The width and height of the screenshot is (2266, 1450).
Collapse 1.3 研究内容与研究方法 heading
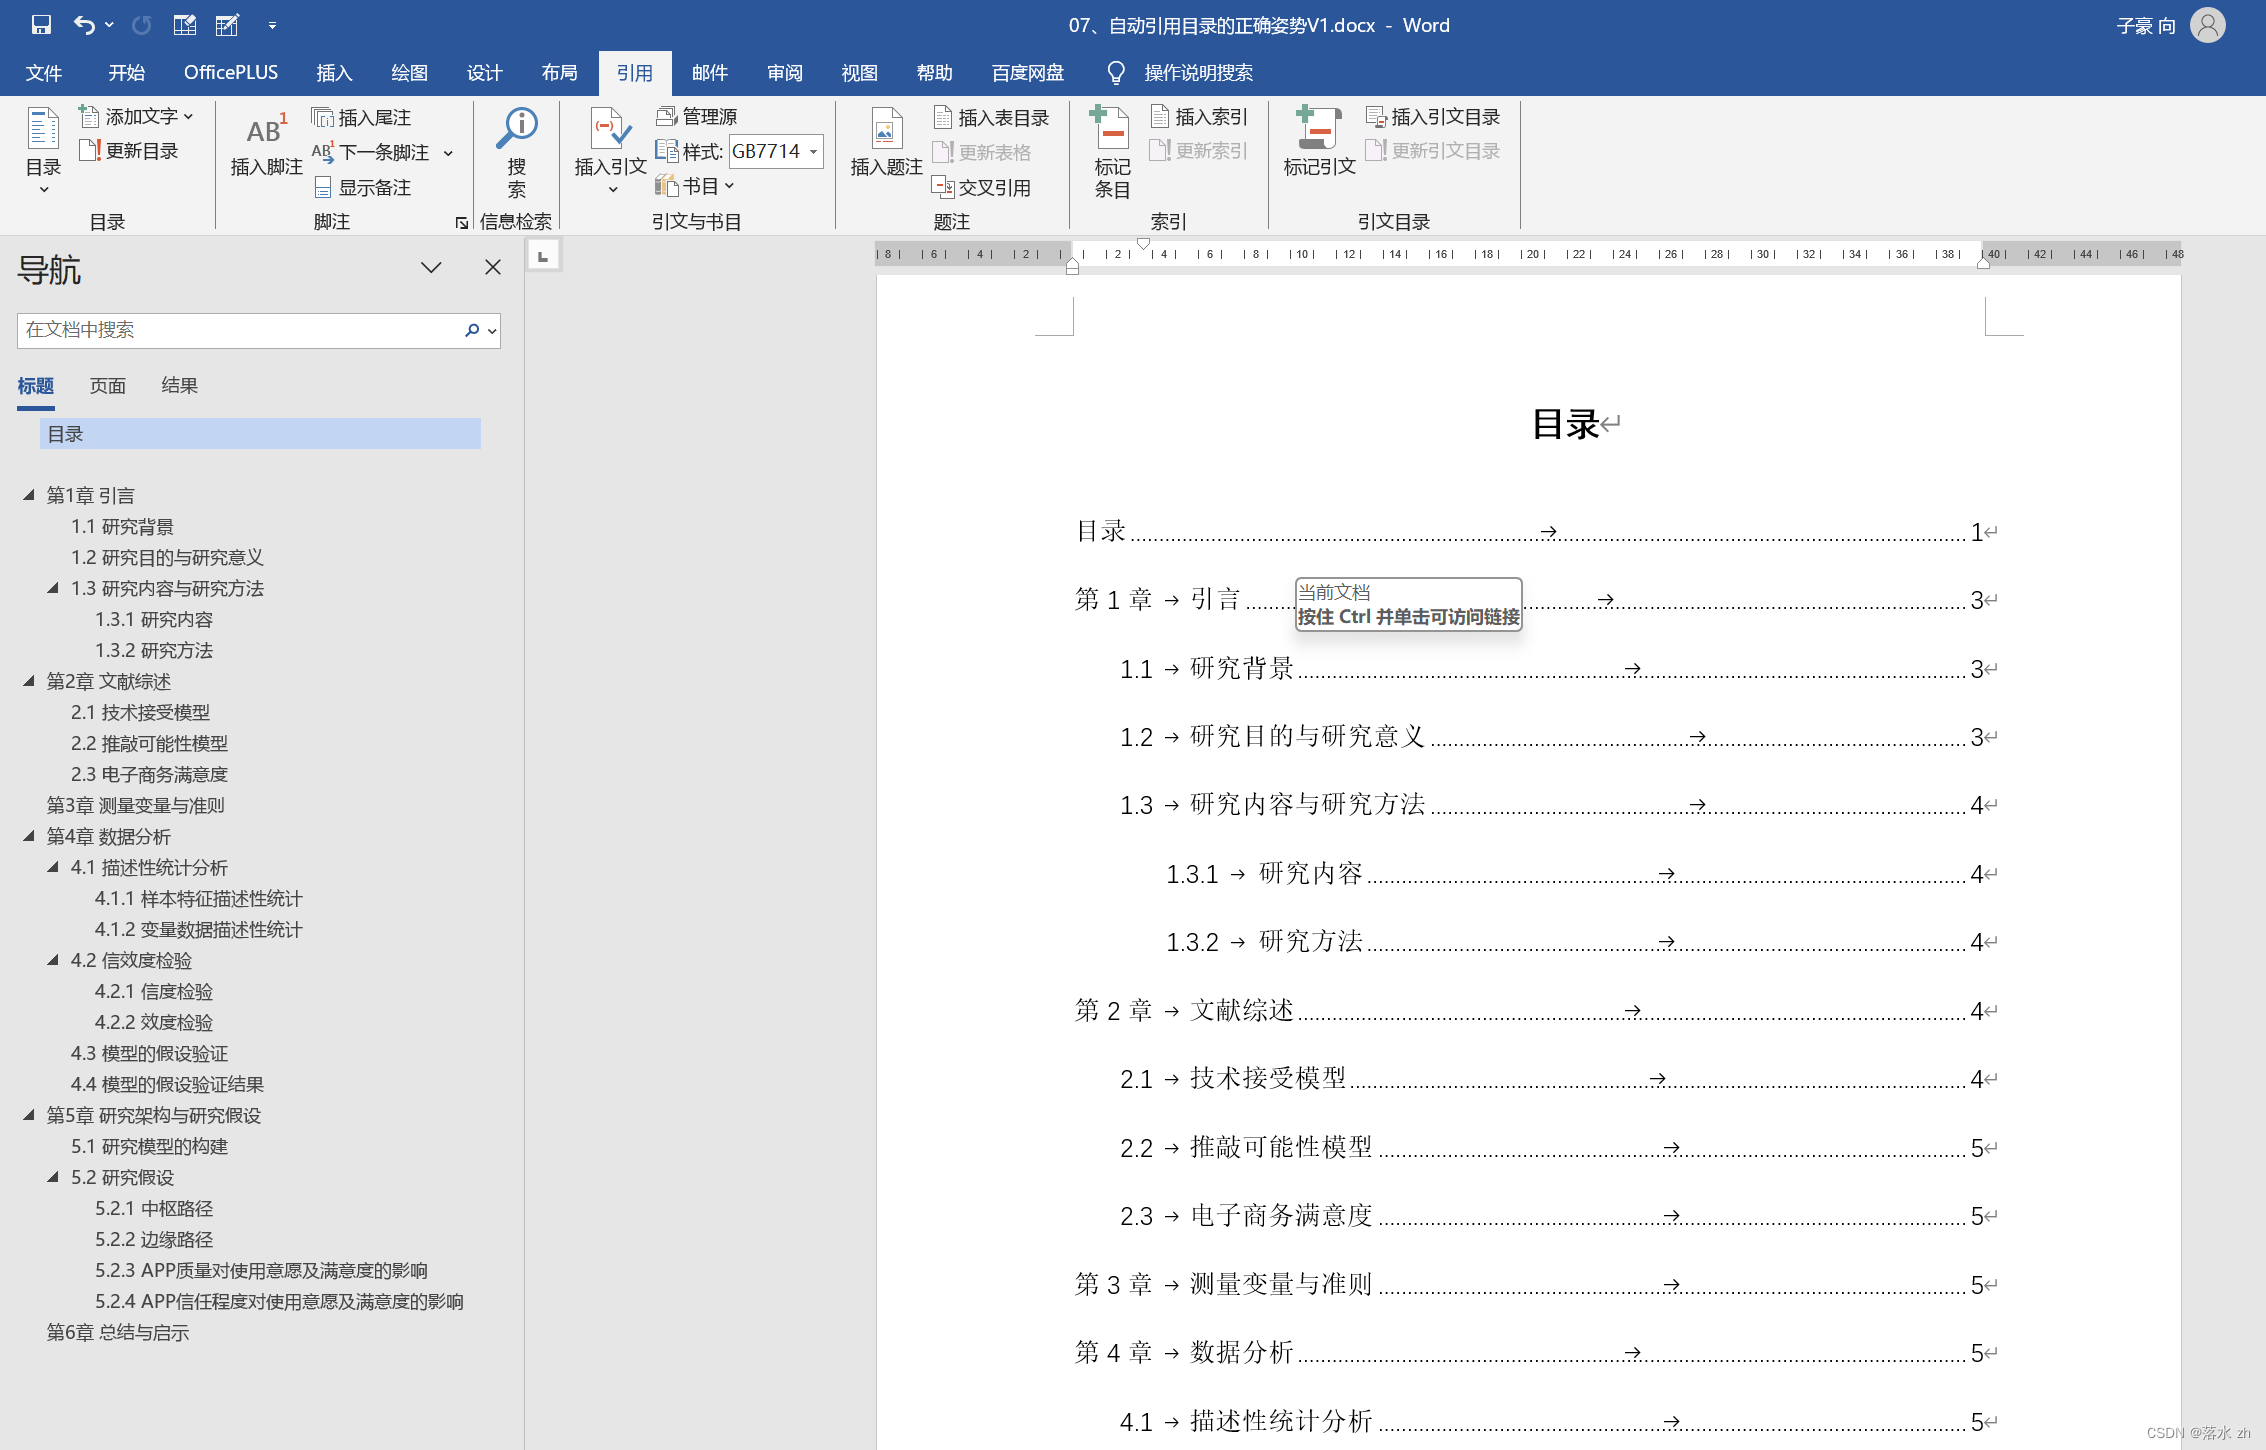(53, 588)
